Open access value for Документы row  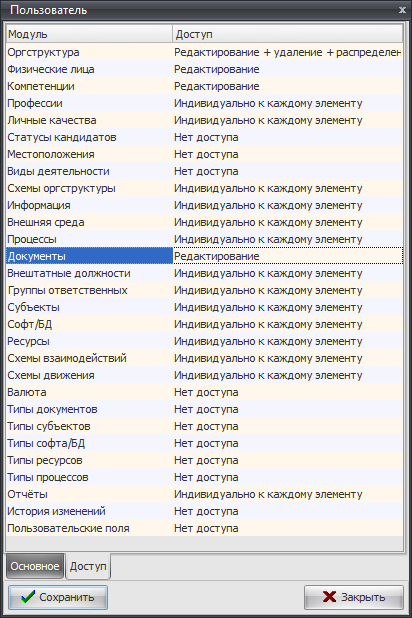tap(288, 256)
